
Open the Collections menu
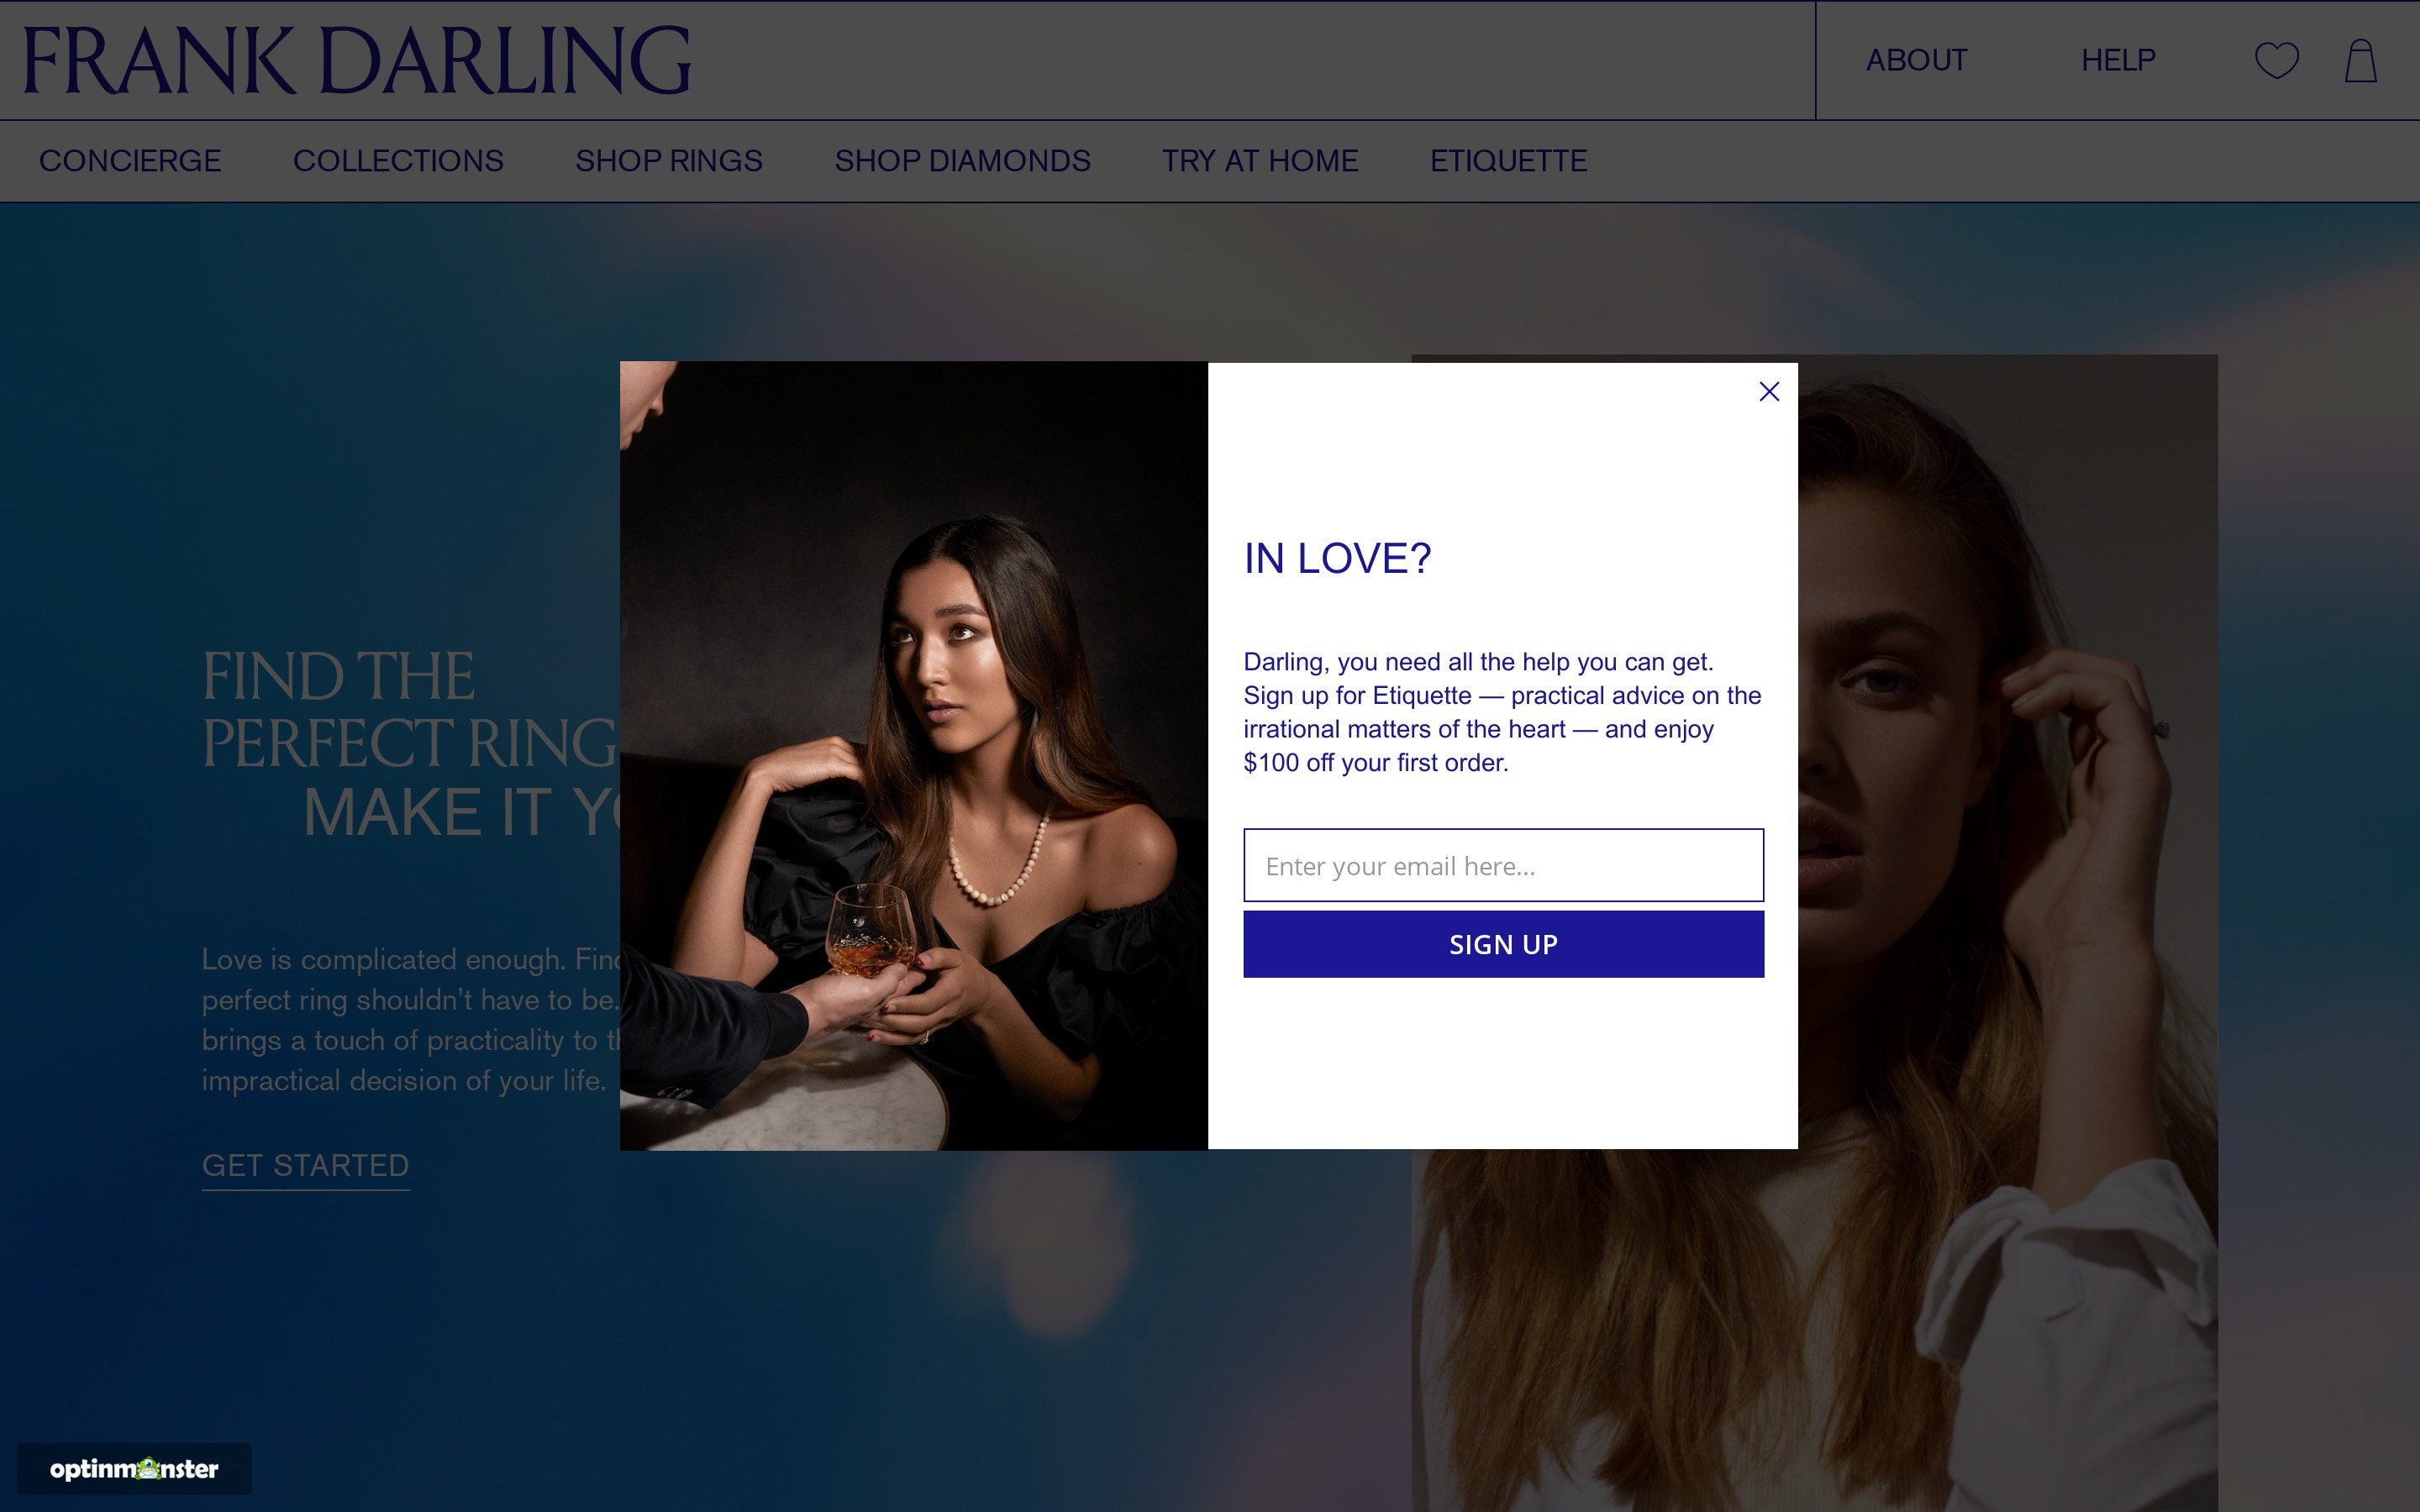(398, 161)
